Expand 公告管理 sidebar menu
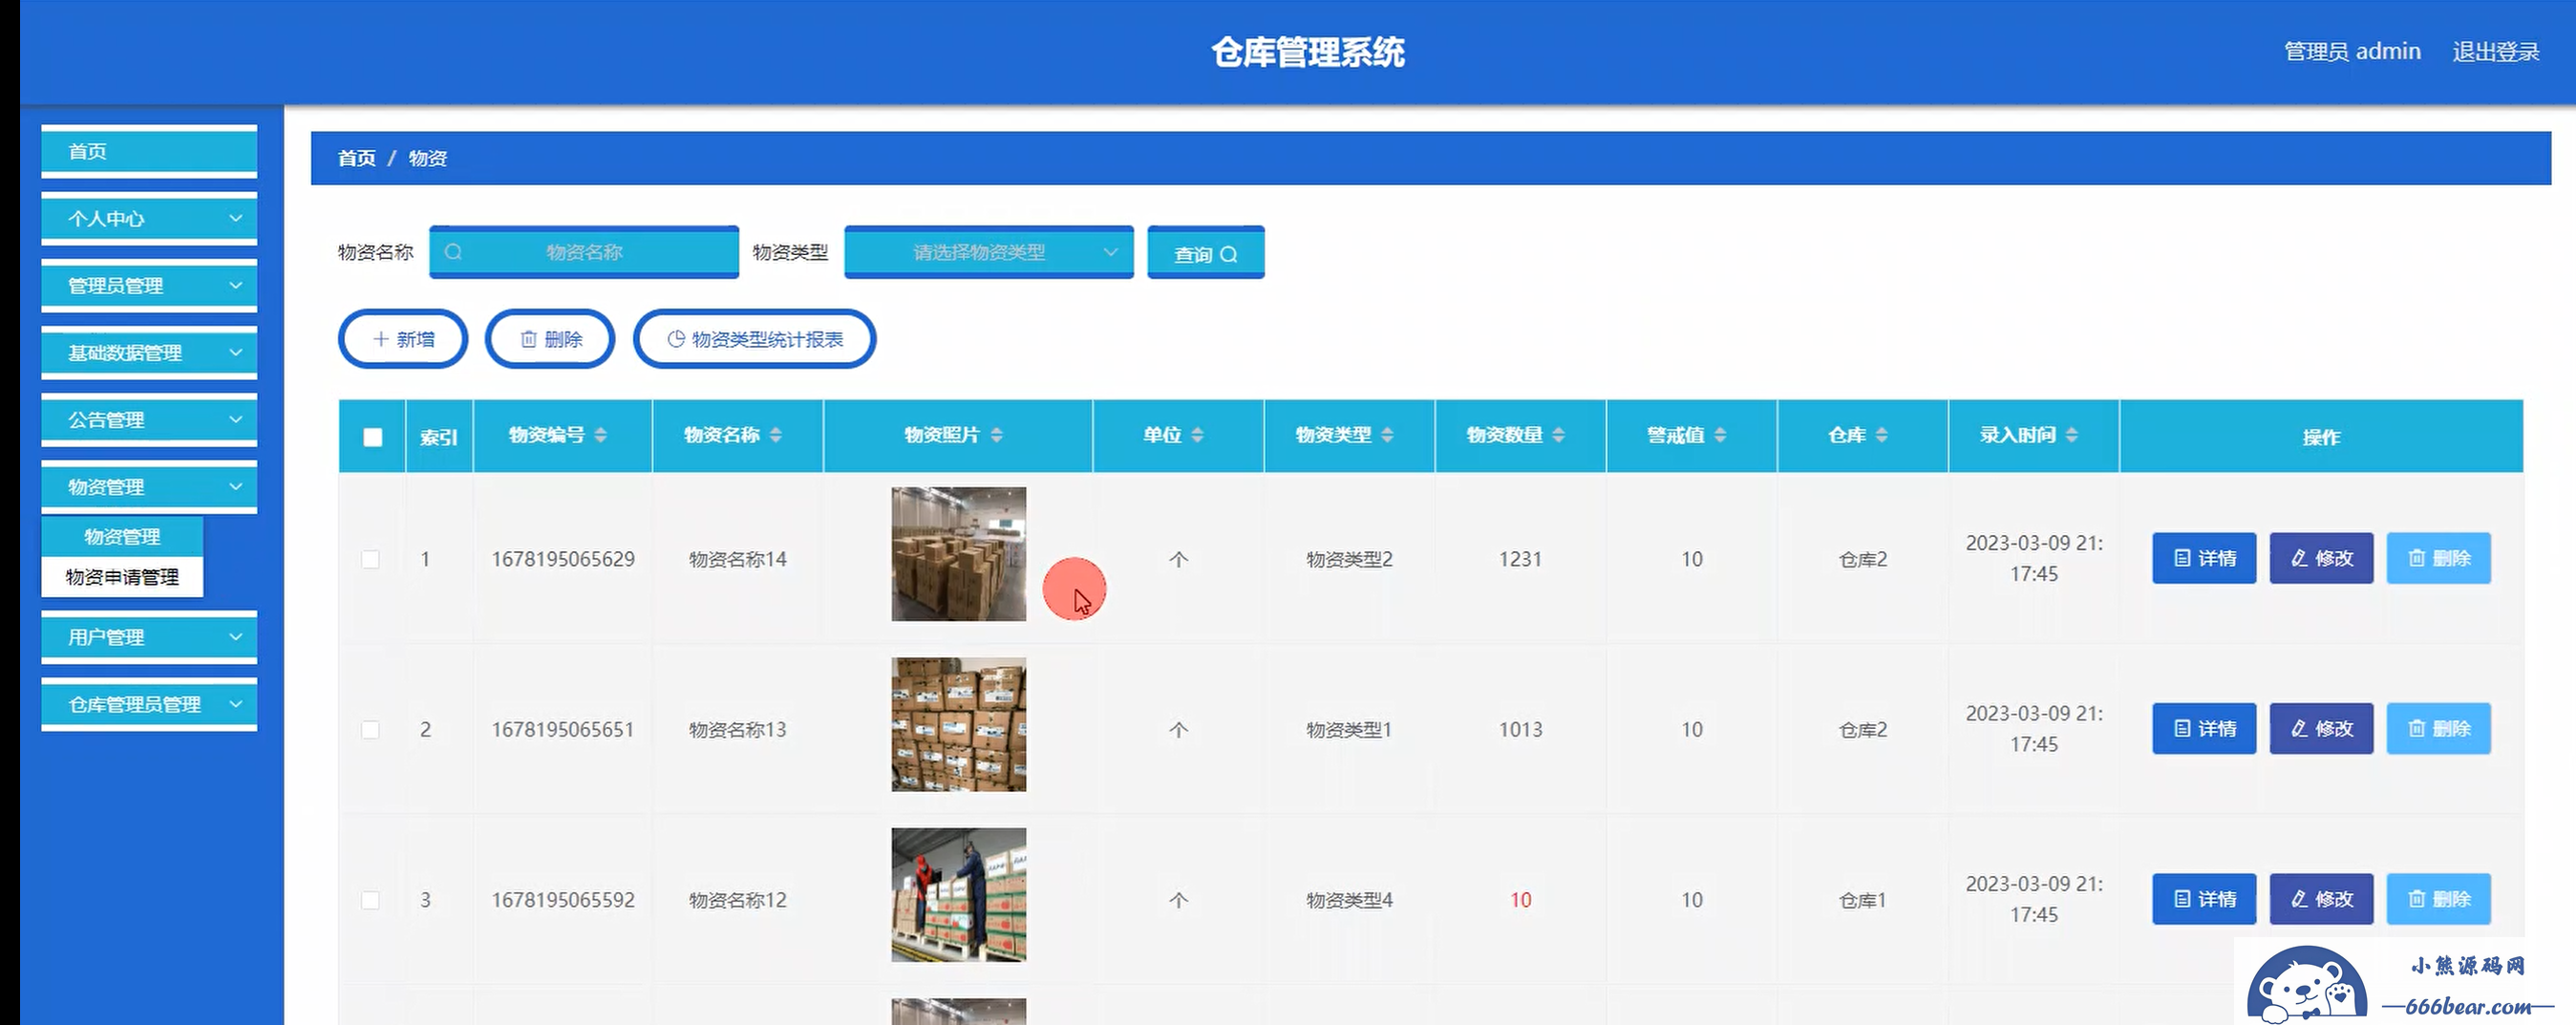 (x=149, y=419)
